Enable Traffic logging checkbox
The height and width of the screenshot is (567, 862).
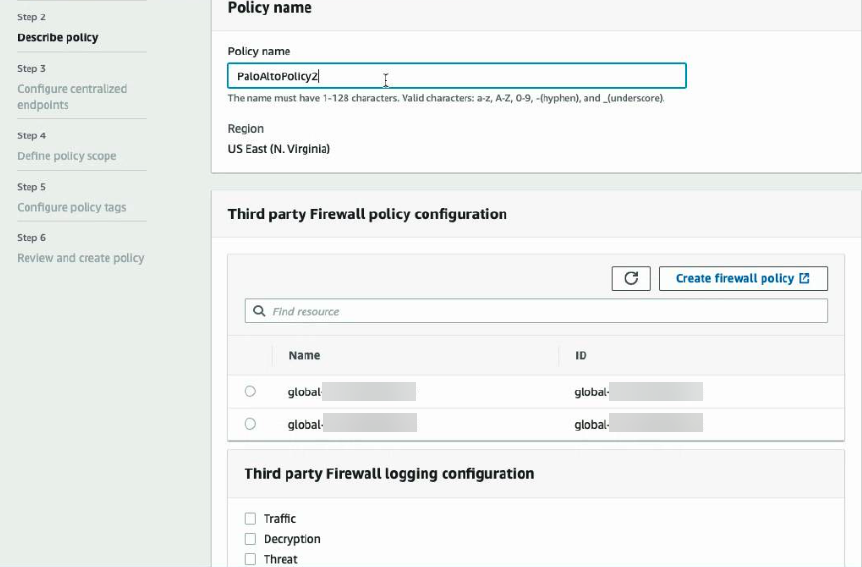pyautogui.click(x=251, y=518)
